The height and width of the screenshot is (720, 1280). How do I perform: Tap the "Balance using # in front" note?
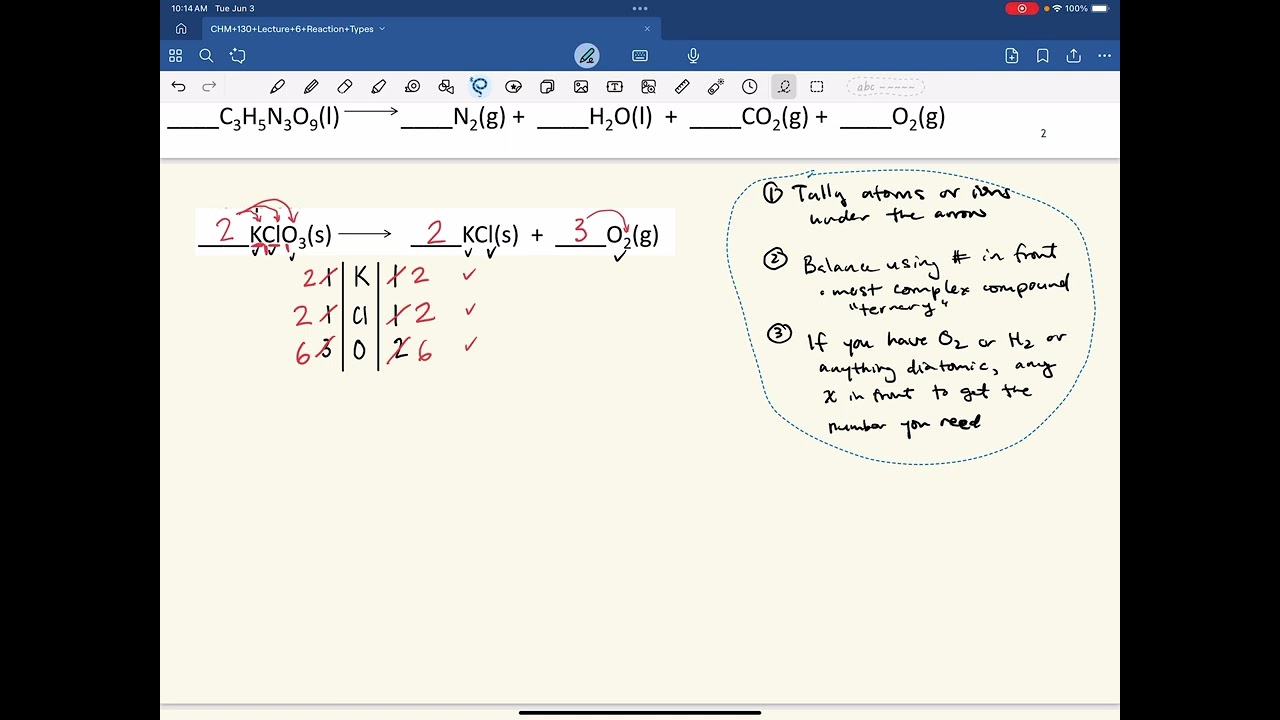(x=930, y=261)
